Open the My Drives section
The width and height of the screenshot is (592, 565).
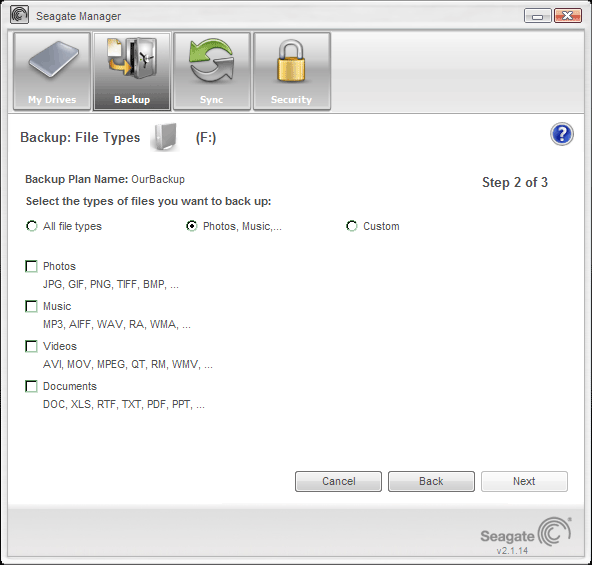pyautogui.click(x=52, y=71)
